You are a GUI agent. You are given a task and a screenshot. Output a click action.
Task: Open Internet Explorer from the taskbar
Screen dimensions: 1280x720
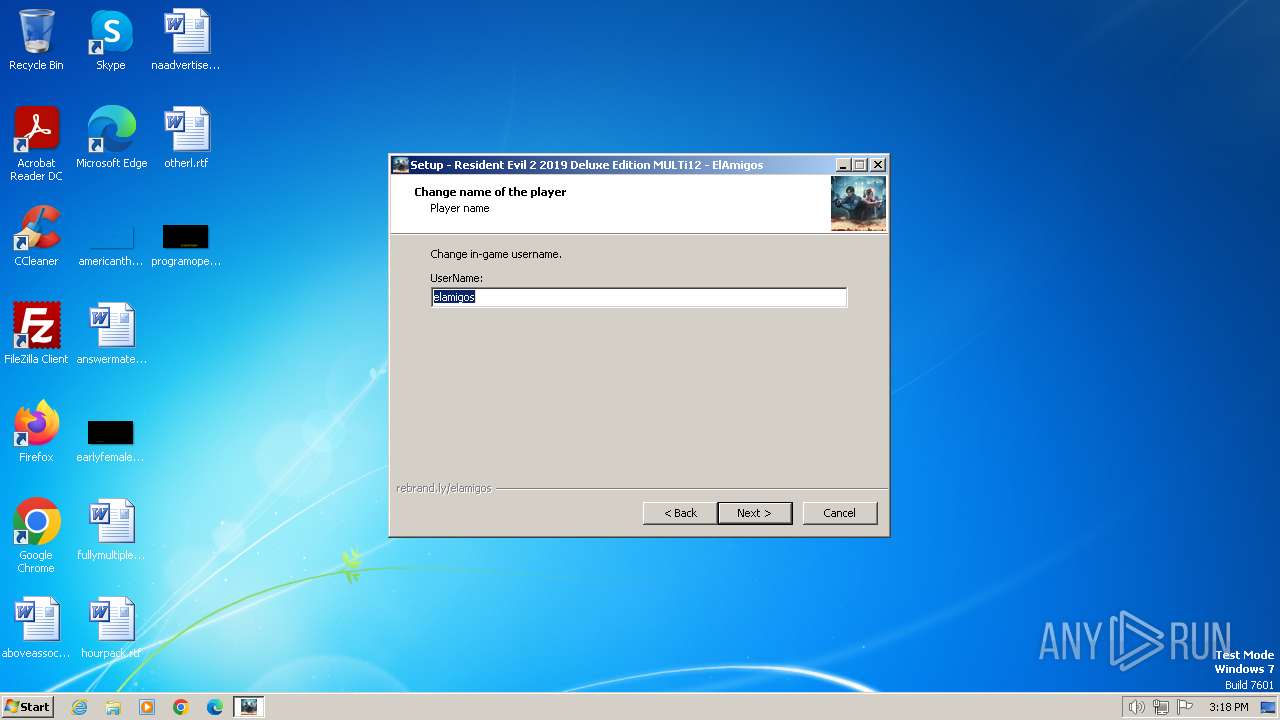(x=80, y=707)
